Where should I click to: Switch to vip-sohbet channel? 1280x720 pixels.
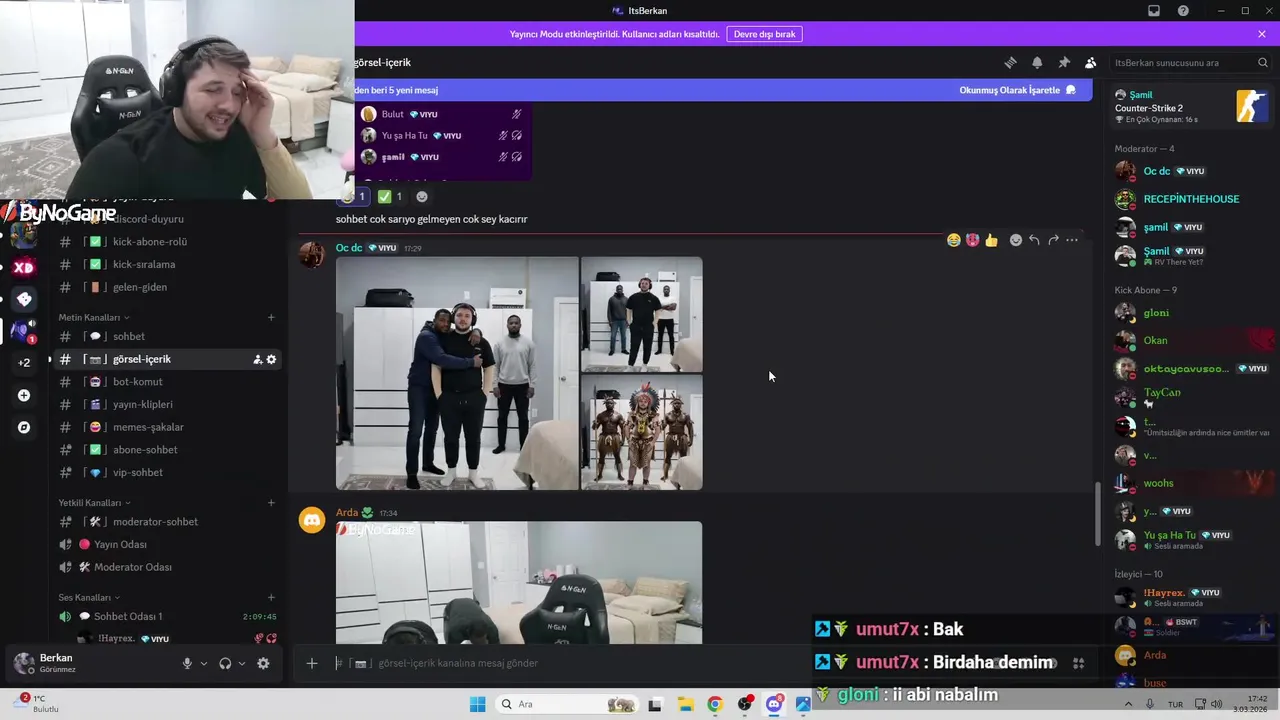(167, 473)
